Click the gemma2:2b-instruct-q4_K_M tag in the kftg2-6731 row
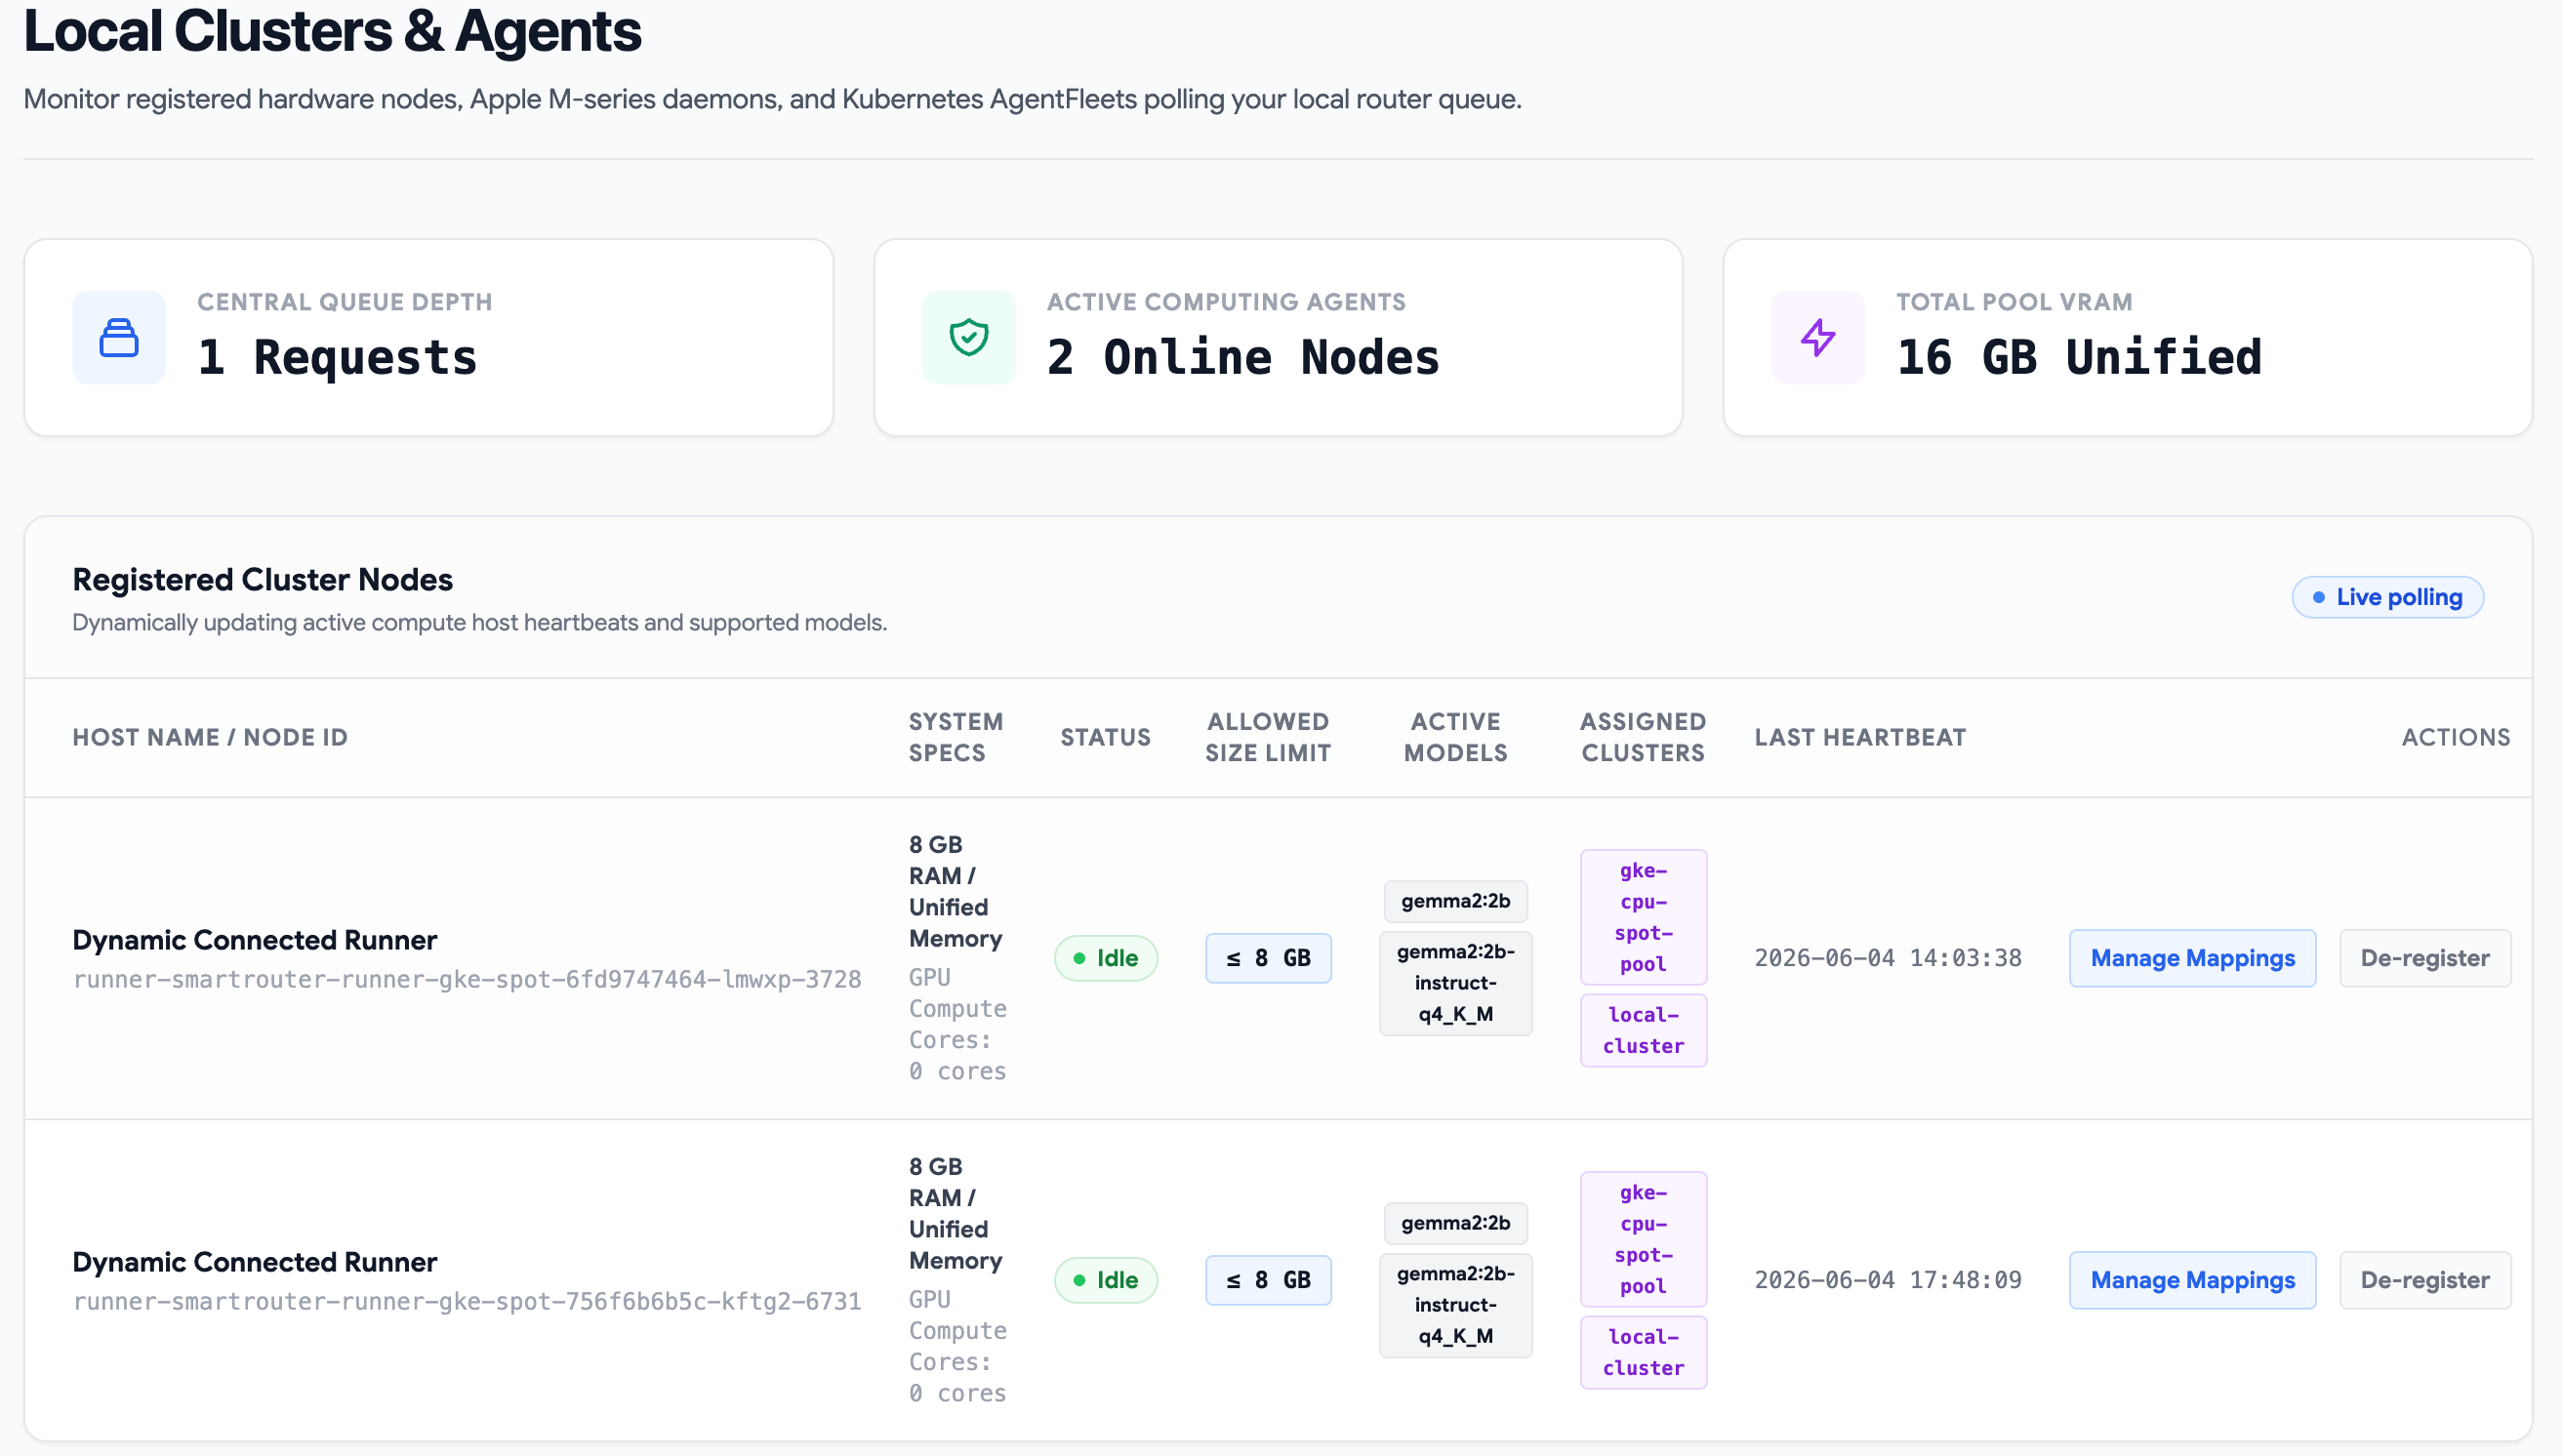 [1455, 1305]
